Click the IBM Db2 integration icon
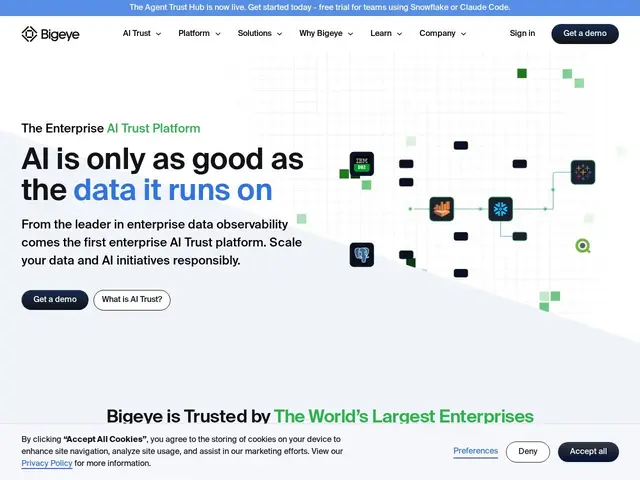The height and width of the screenshot is (480, 640). click(362, 164)
